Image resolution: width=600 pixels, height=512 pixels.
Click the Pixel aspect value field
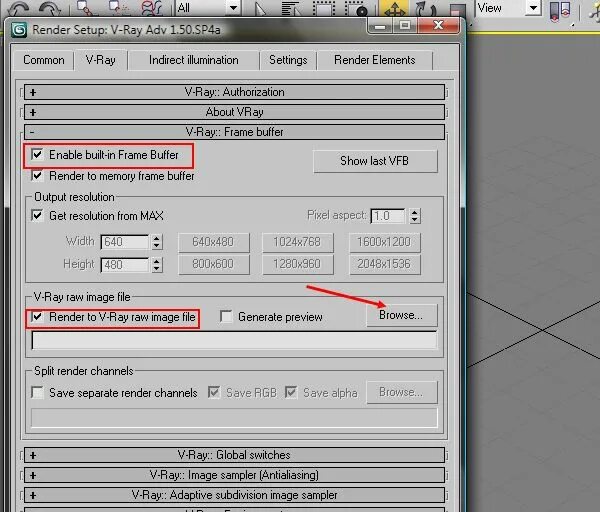[x=388, y=216]
